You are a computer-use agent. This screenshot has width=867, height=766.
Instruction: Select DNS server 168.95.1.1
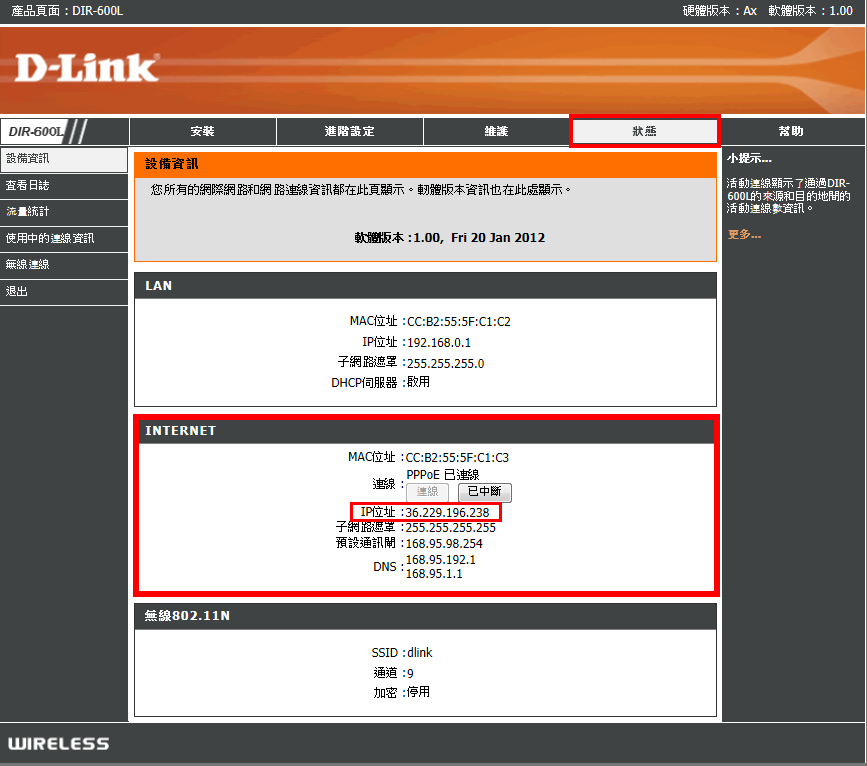[434, 574]
